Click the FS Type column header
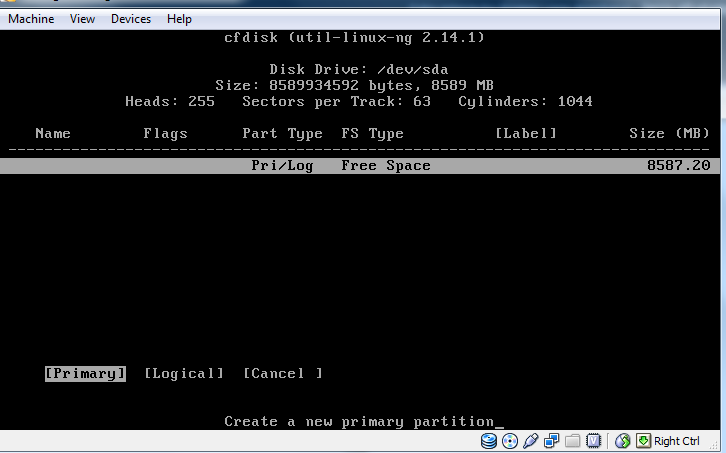 [x=372, y=133]
